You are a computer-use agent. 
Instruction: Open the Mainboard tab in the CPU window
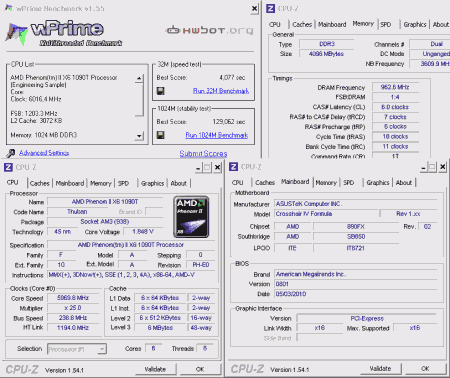pyautogui.click(x=70, y=183)
